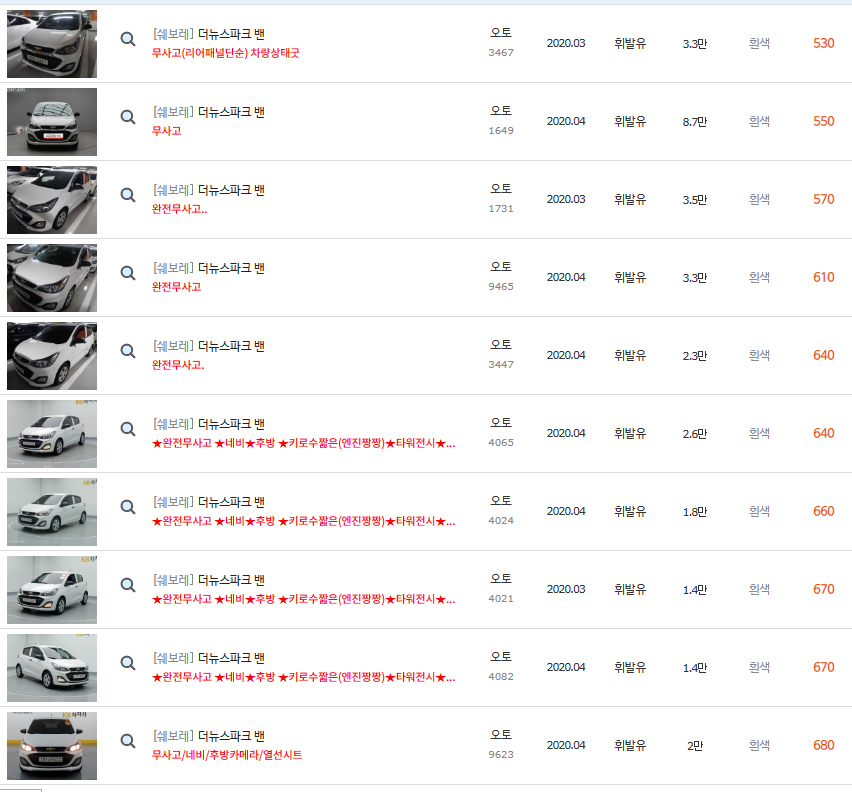Viewport: 852px width, 792px height.
Task: Click starred red description in 4065 row
Action: 304,443
